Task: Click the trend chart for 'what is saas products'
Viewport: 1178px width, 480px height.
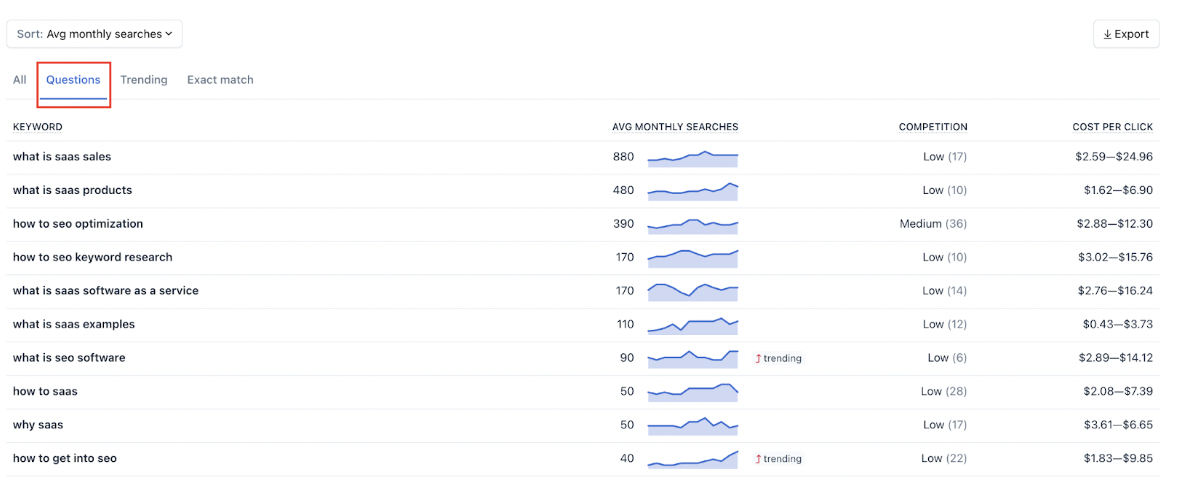Action: [693, 191]
